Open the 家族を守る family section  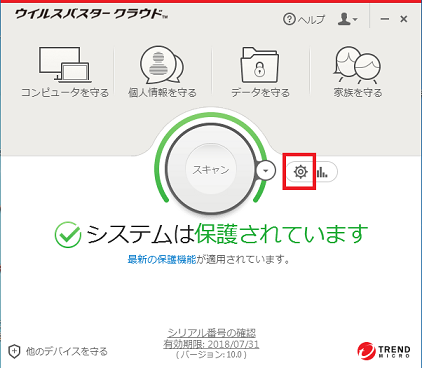[358, 72]
